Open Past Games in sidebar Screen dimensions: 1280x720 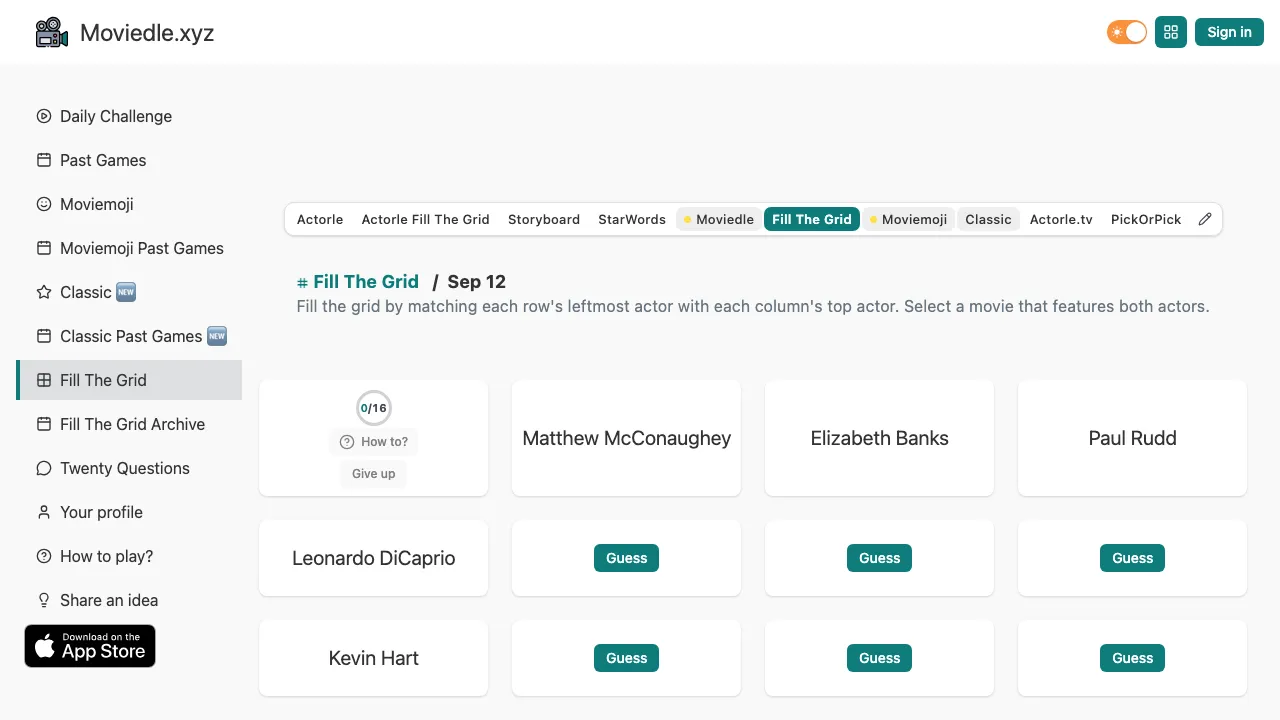coord(129,160)
